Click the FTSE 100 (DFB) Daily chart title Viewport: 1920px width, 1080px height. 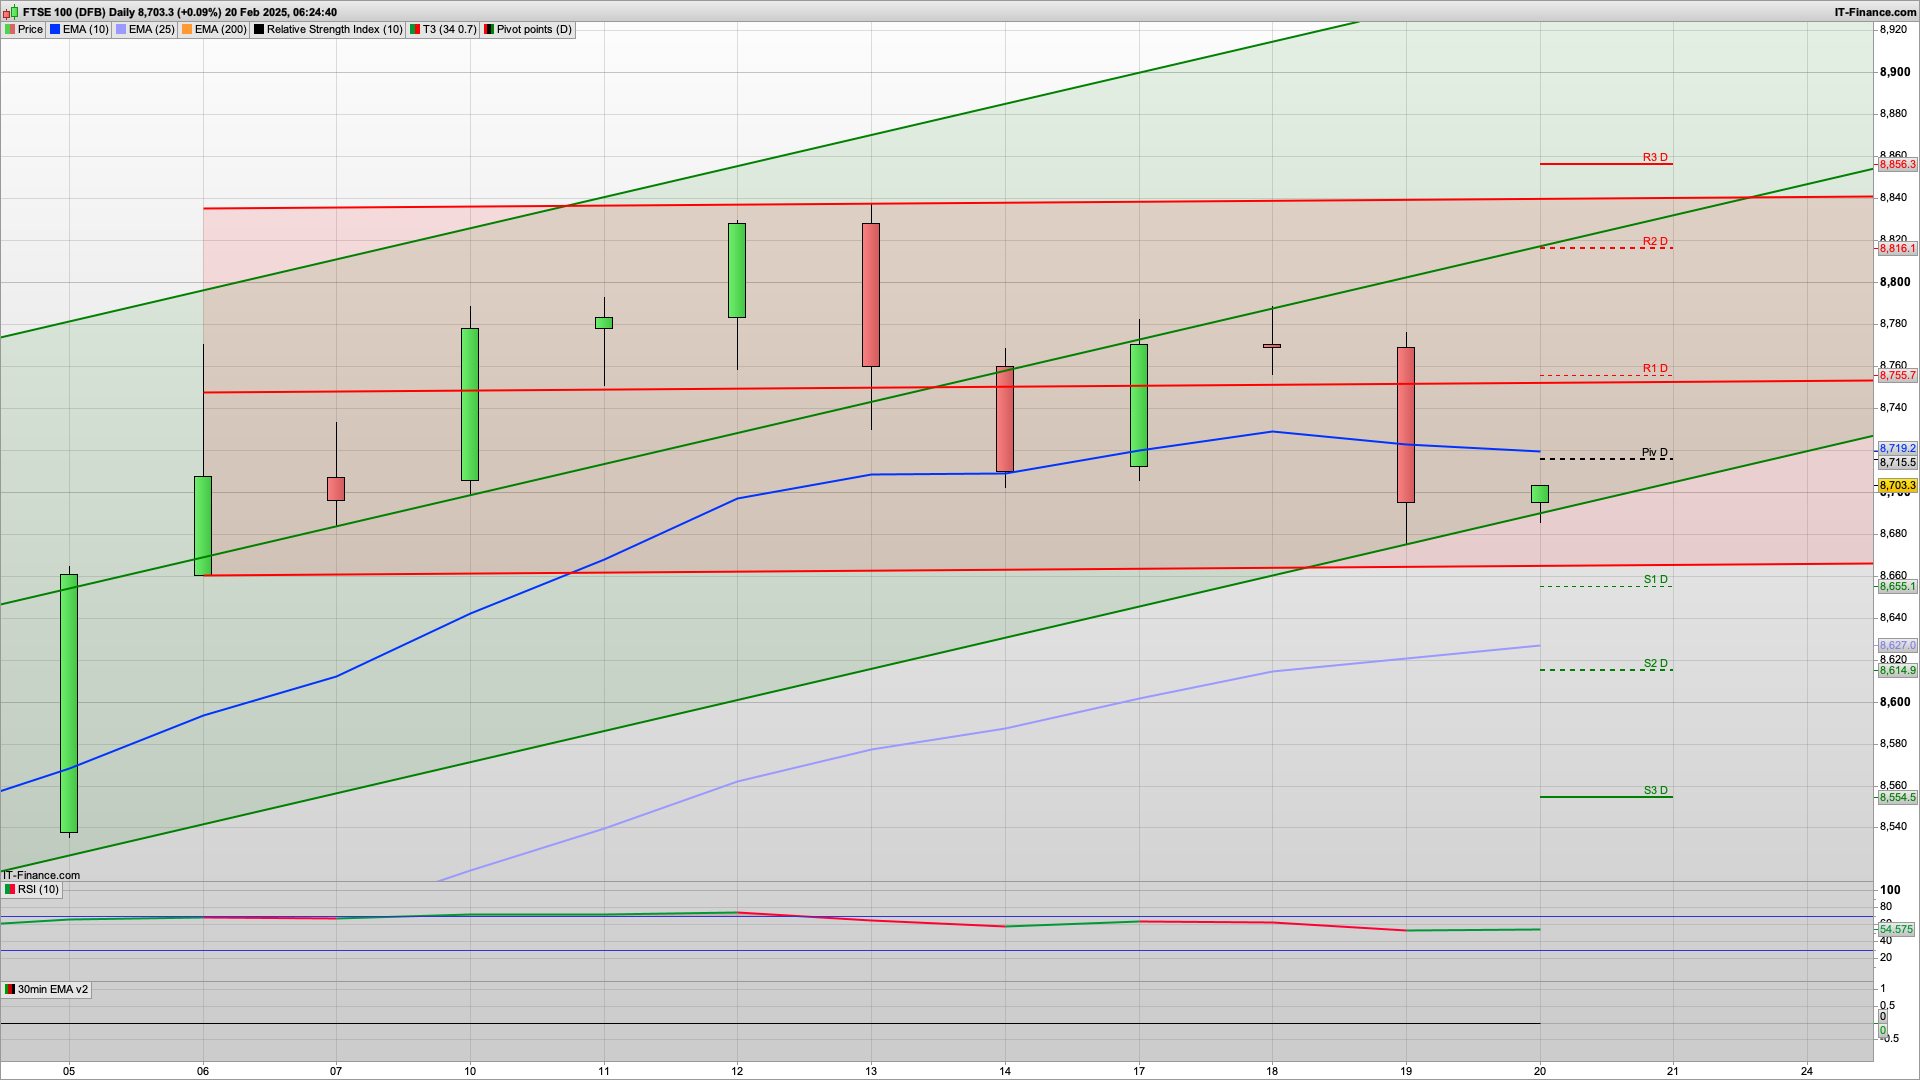[x=178, y=12]
